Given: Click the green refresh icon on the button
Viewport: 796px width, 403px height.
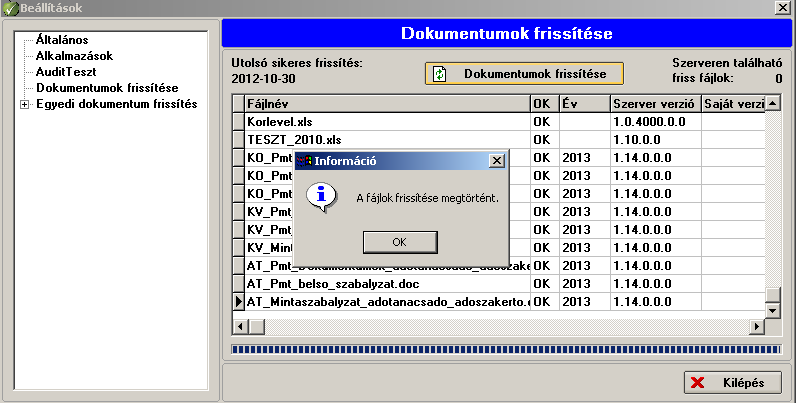Looking at the screenshot, I should click(440, 74).
